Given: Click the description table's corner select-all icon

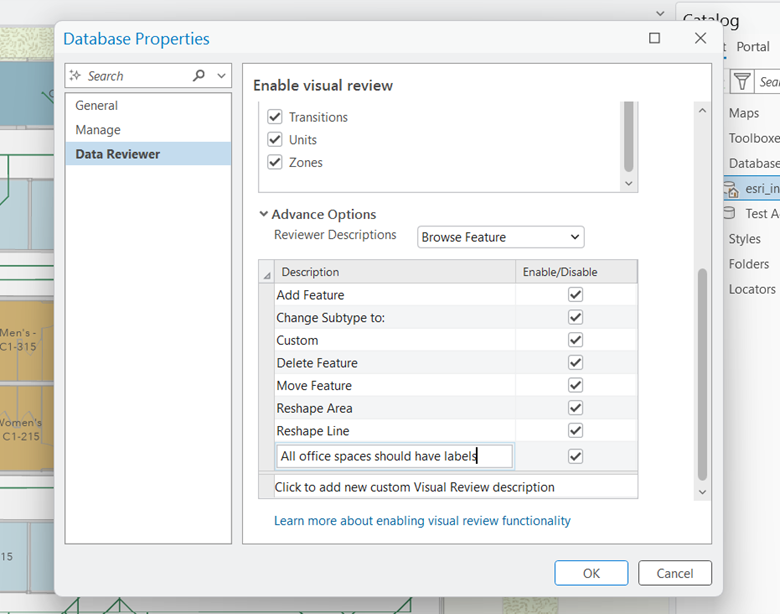Looking at the screenshot, I should click(266, 272).
